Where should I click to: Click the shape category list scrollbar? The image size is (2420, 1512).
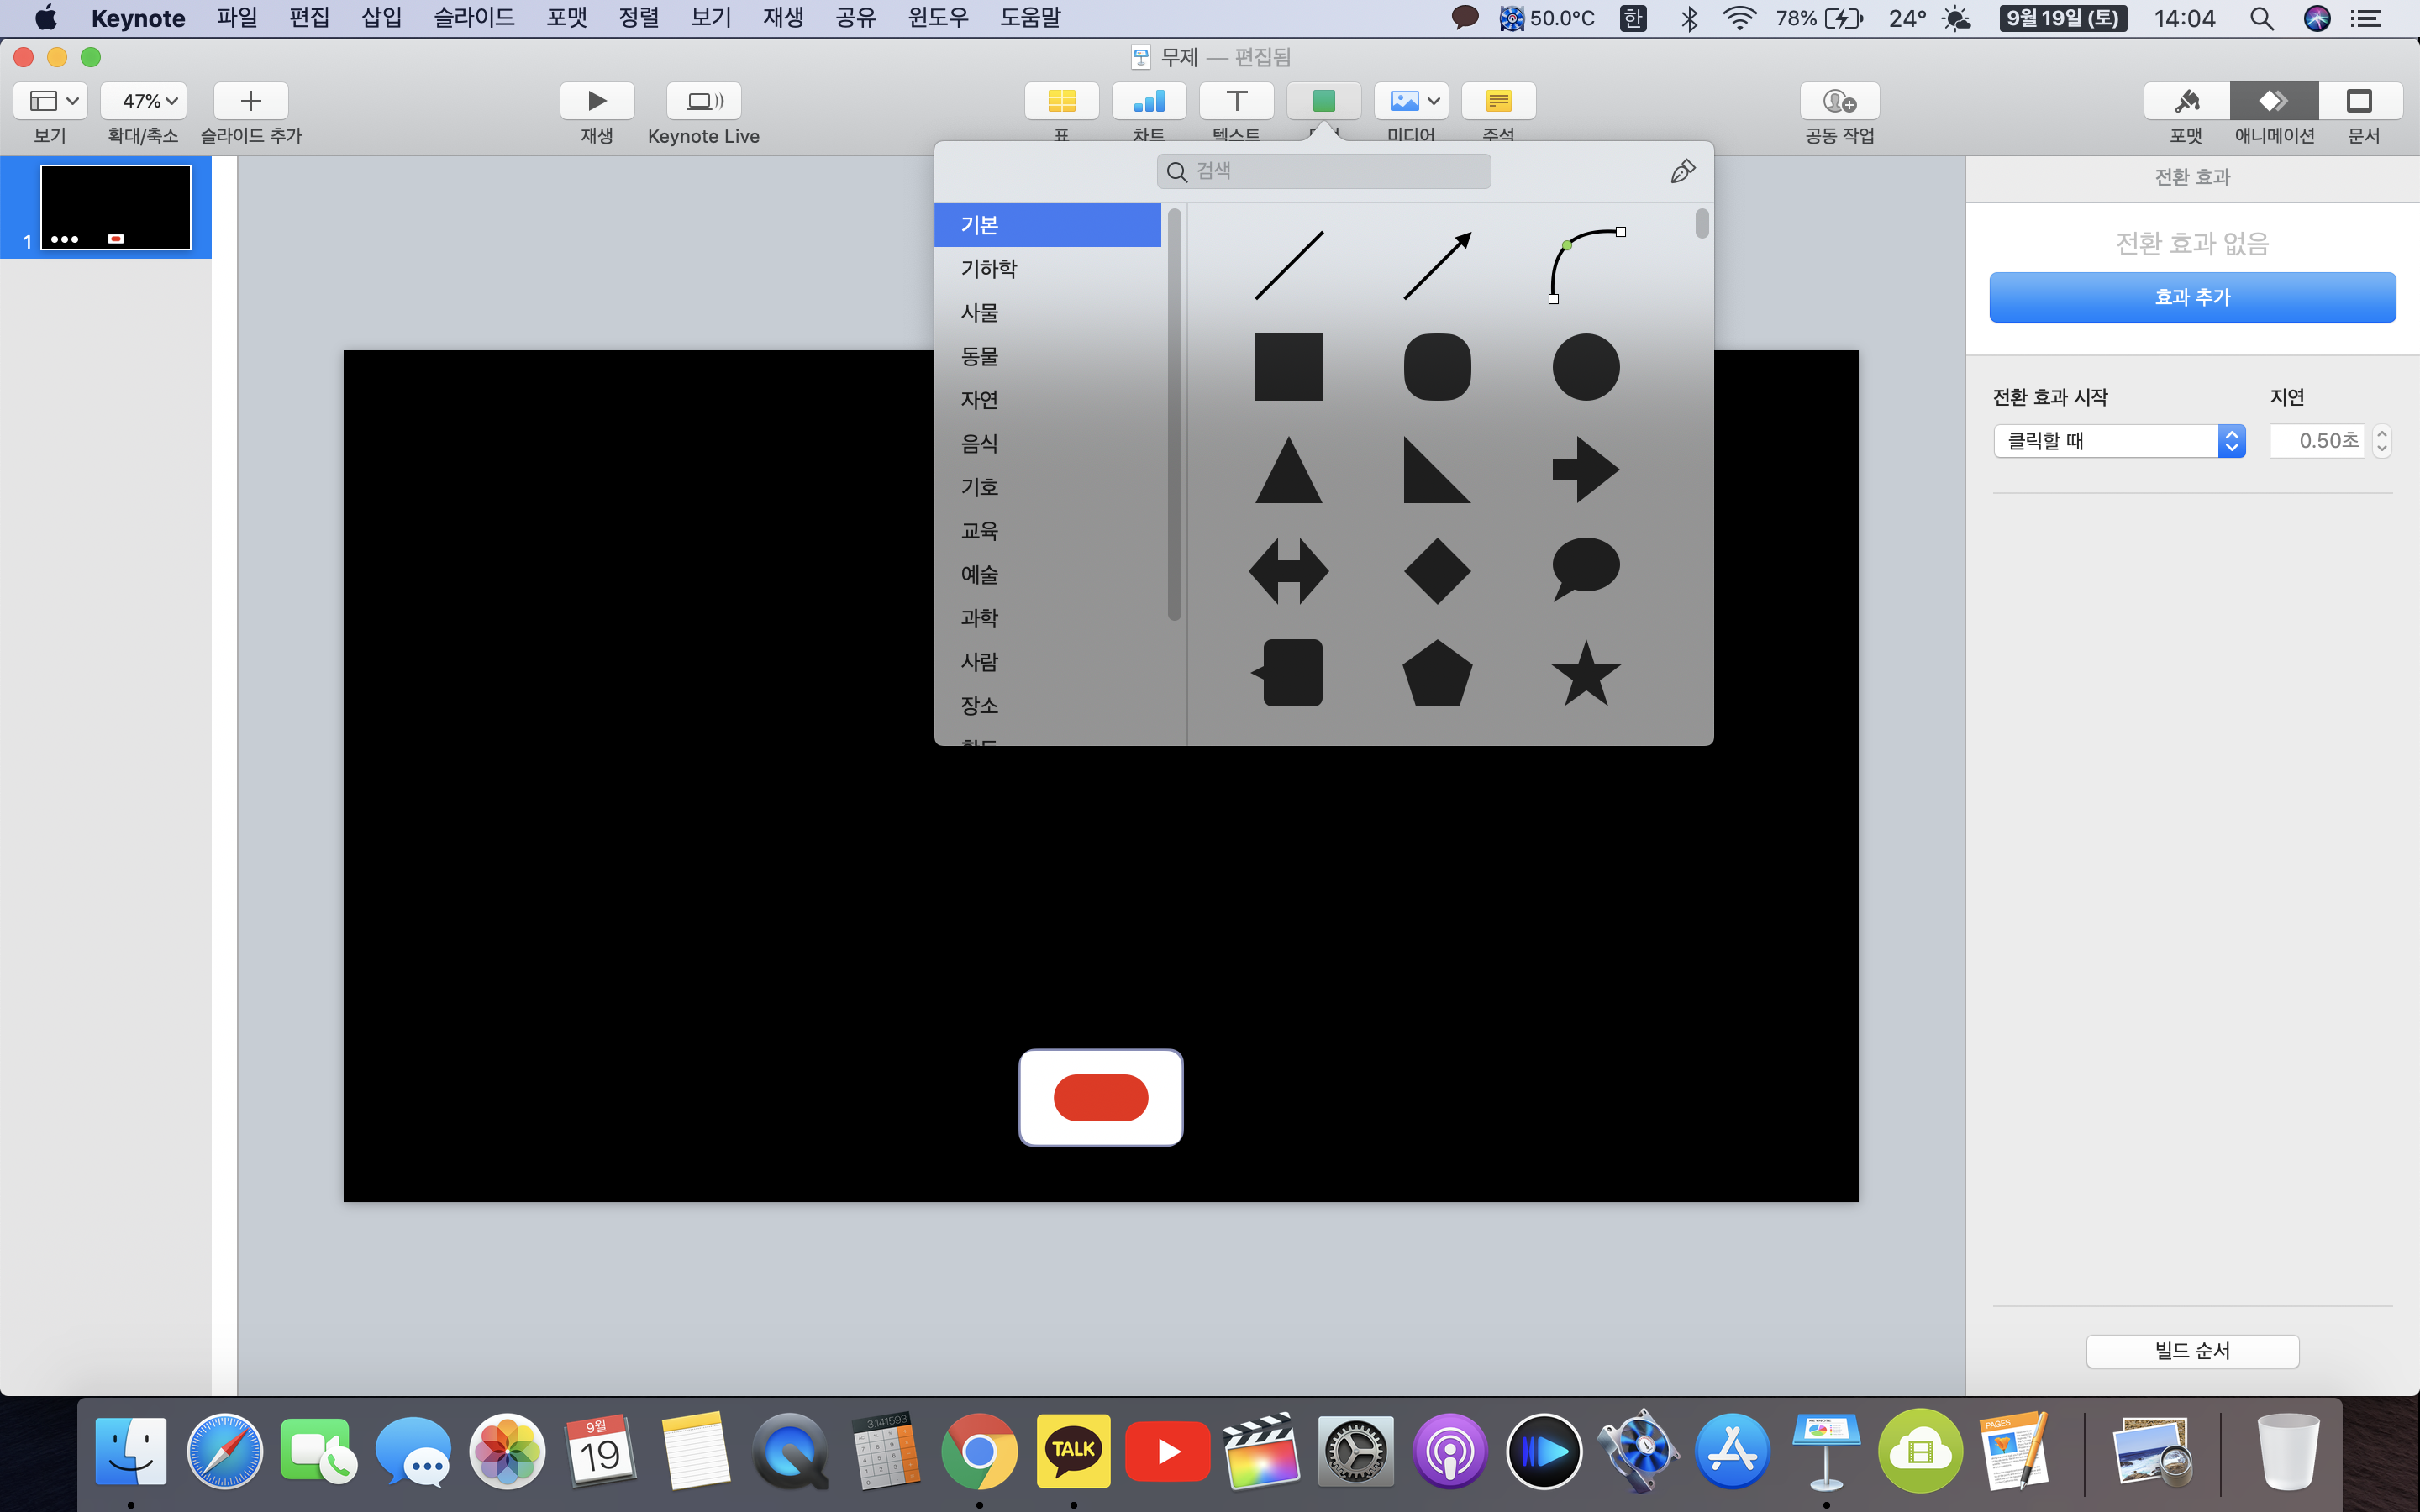coord(1174,413)
